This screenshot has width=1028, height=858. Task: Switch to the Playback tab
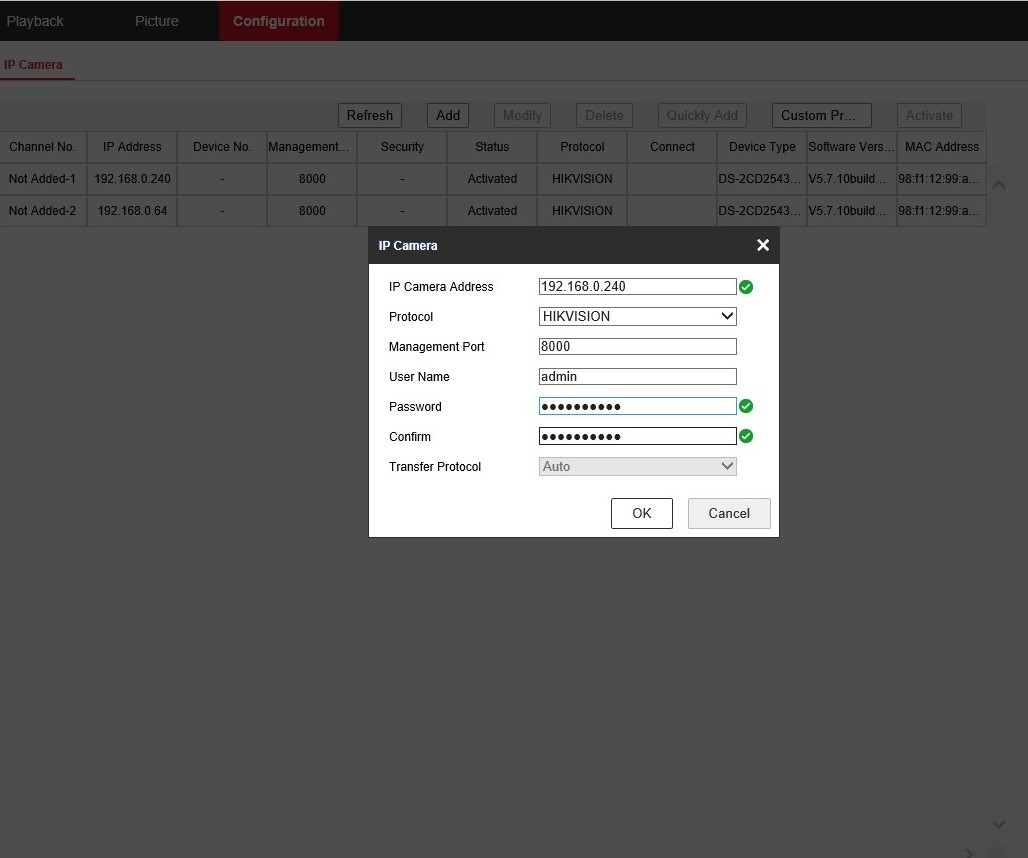35,21
